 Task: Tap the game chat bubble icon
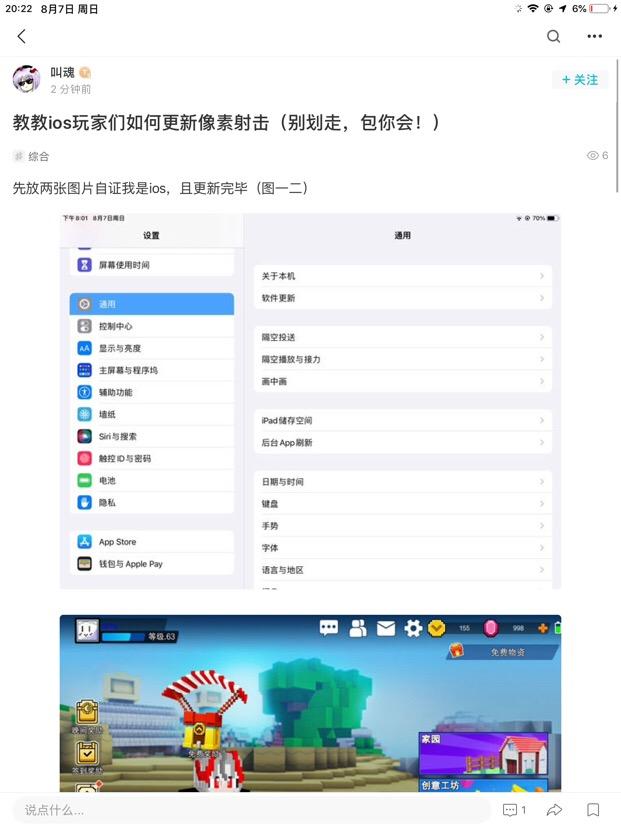[x=329, y=628]
